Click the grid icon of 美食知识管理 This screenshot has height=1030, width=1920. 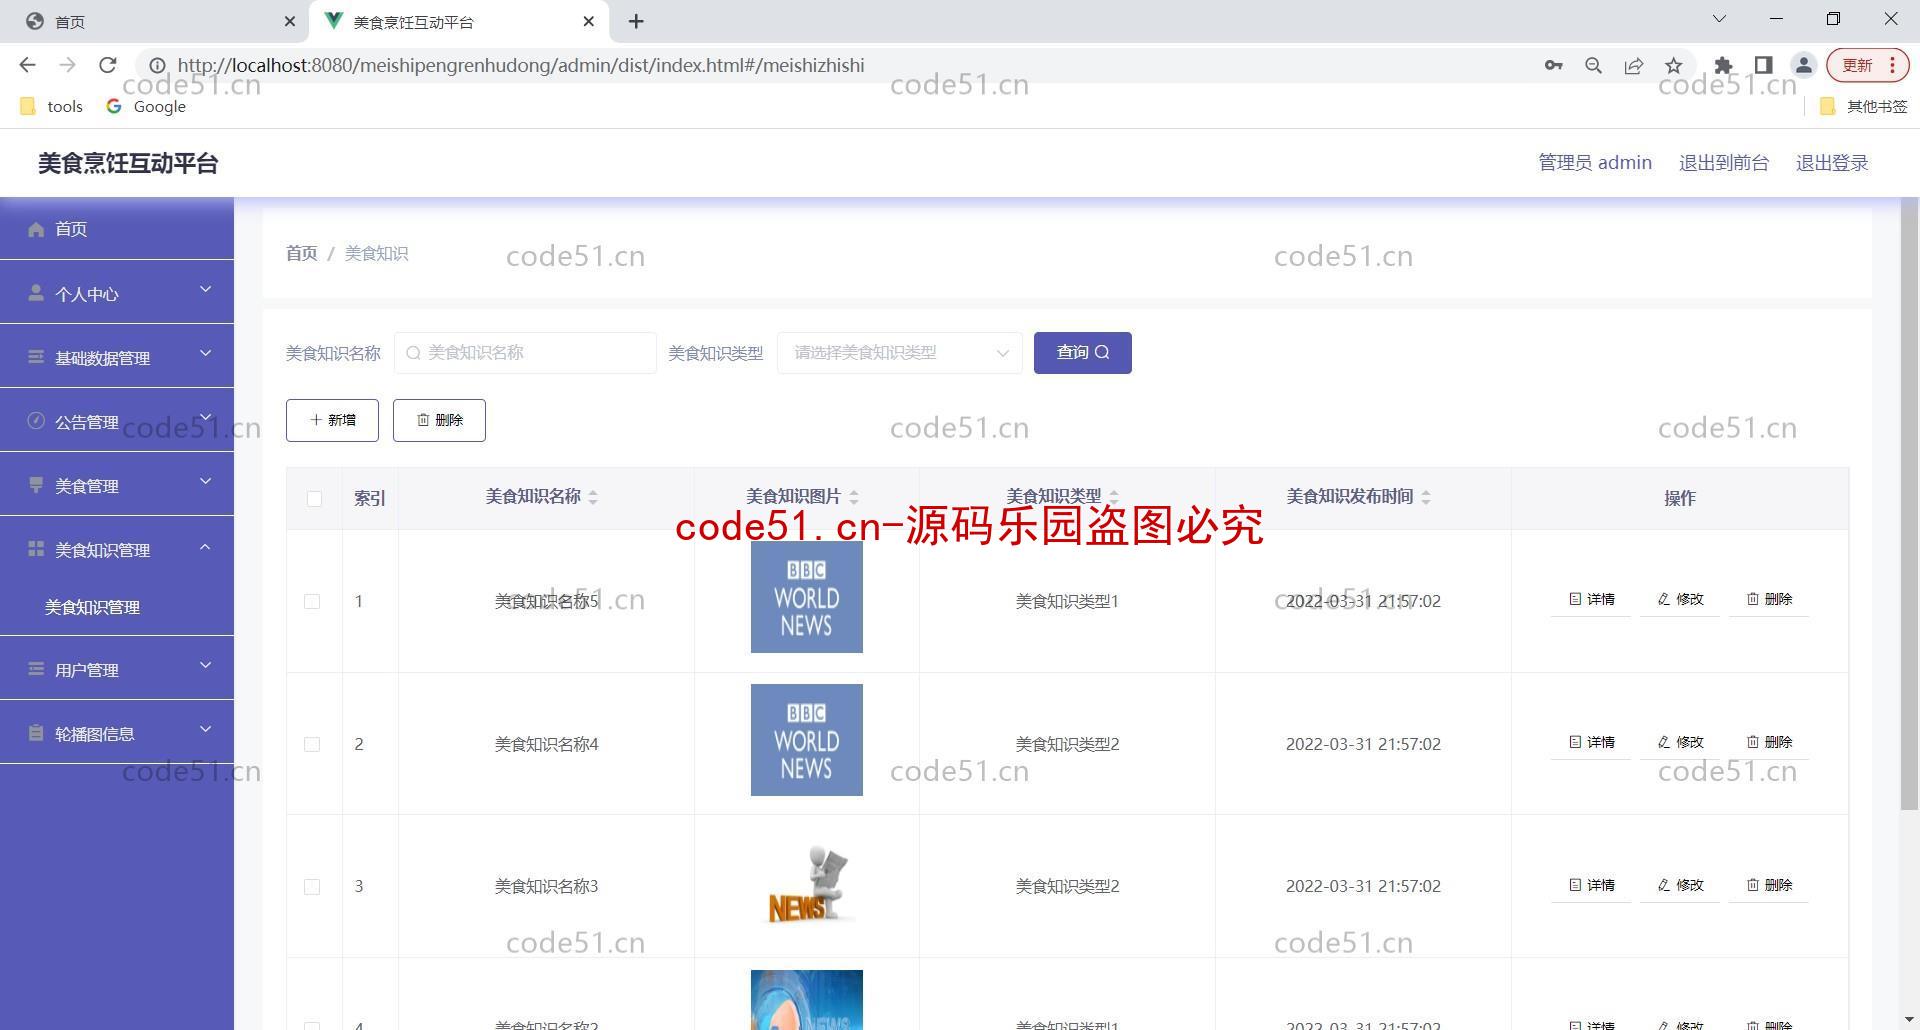pos(36,549)
